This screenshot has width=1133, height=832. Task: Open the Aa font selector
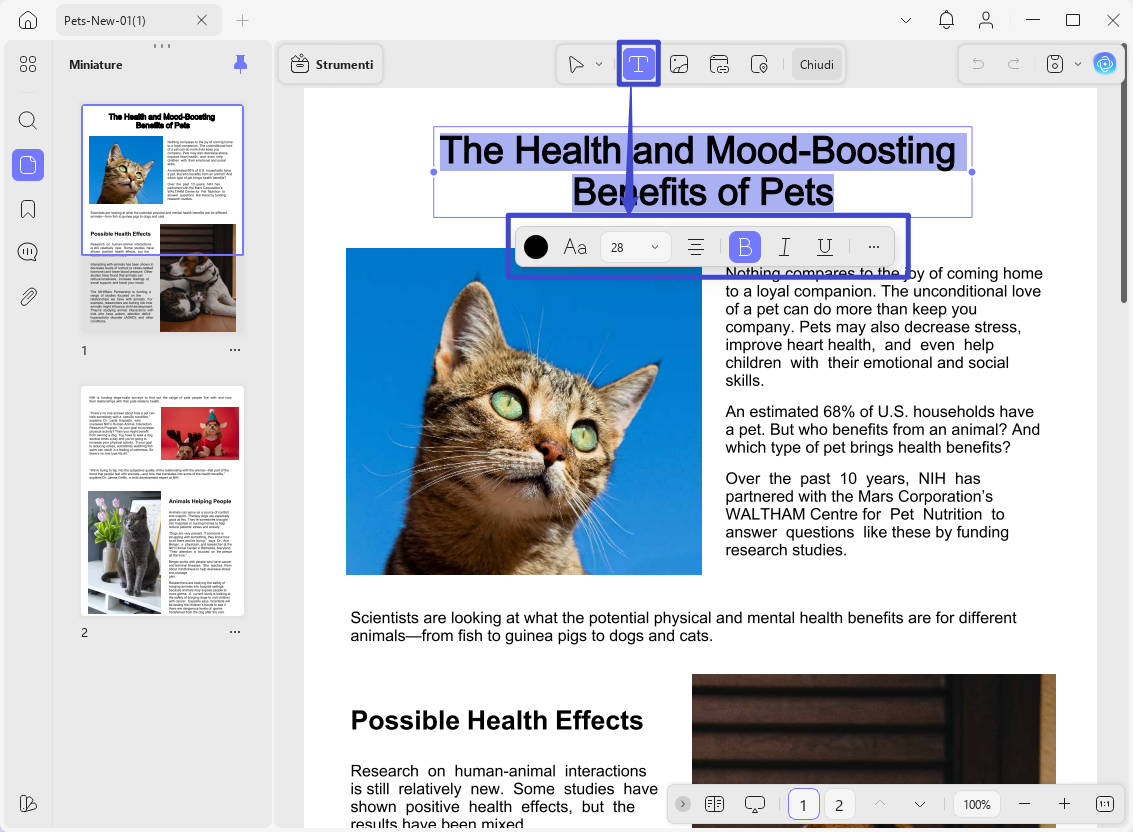pos(575,246)
